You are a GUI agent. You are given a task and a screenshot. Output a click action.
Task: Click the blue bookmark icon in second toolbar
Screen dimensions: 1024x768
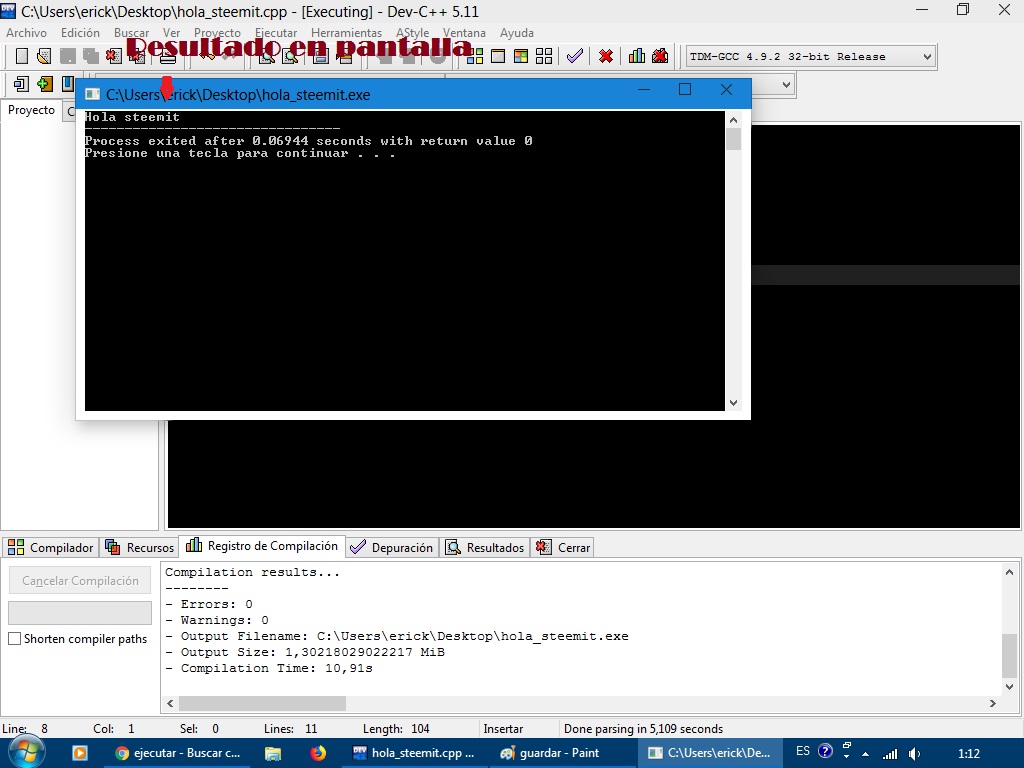[67, 84]
